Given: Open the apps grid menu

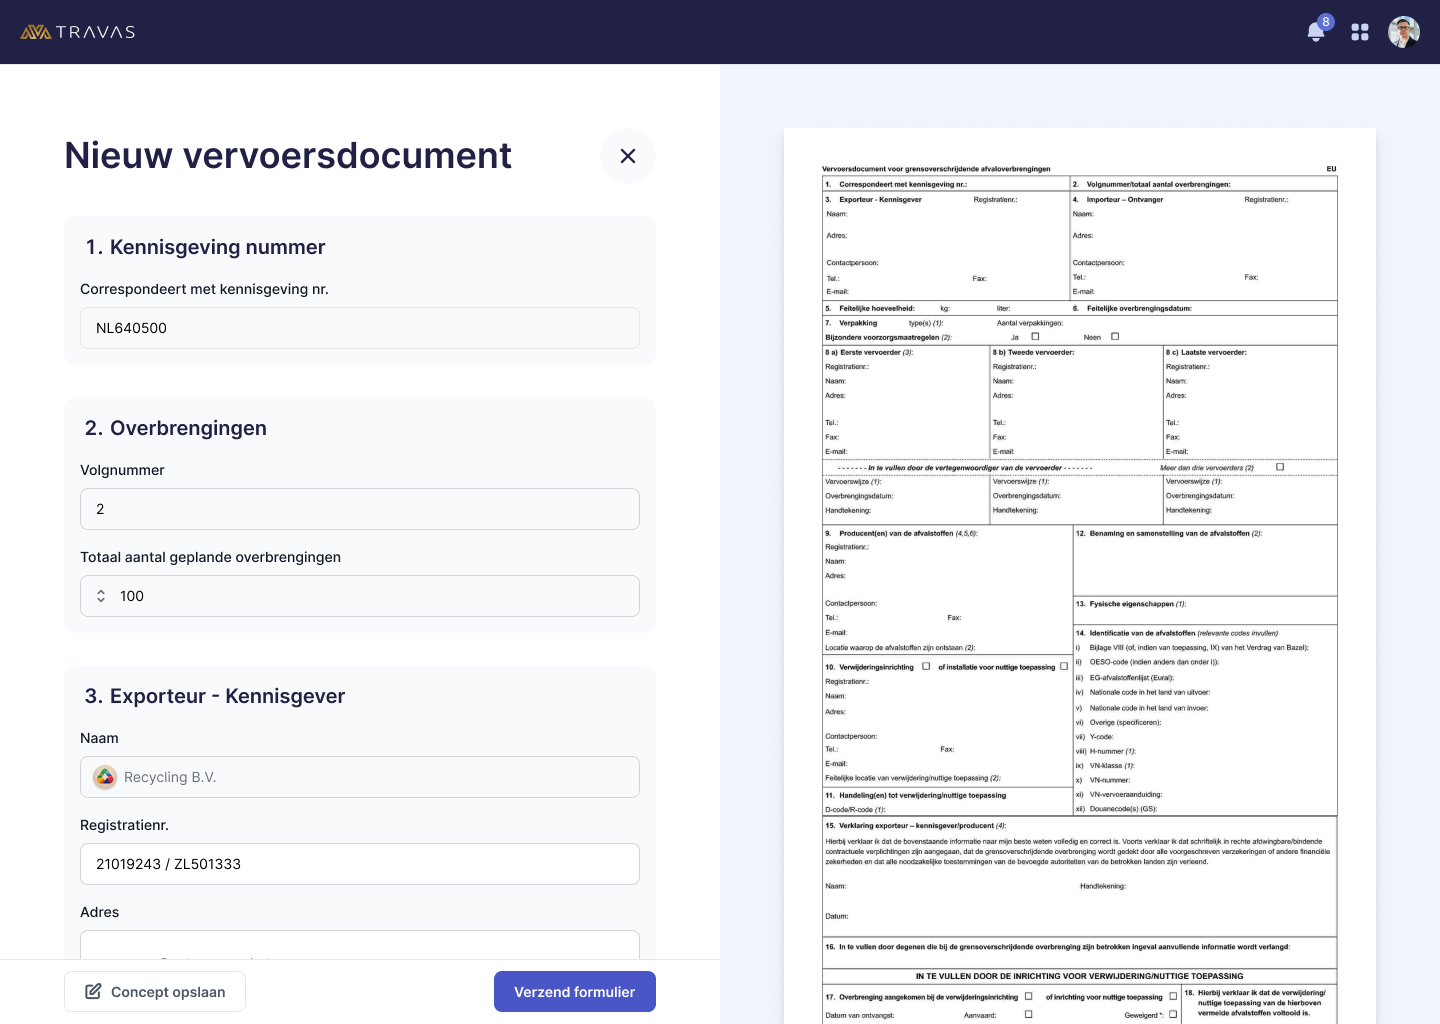Looking at the screenshot, I should (x=1360, y=32).
